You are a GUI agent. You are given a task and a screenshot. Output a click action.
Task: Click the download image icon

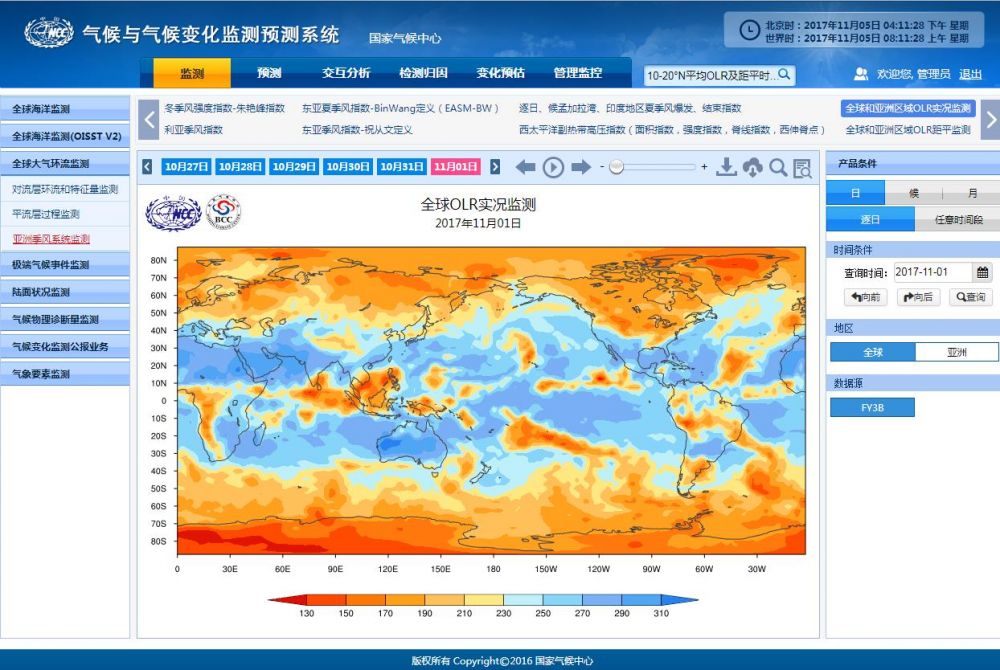pyautogui.click(x=726, y=168)
